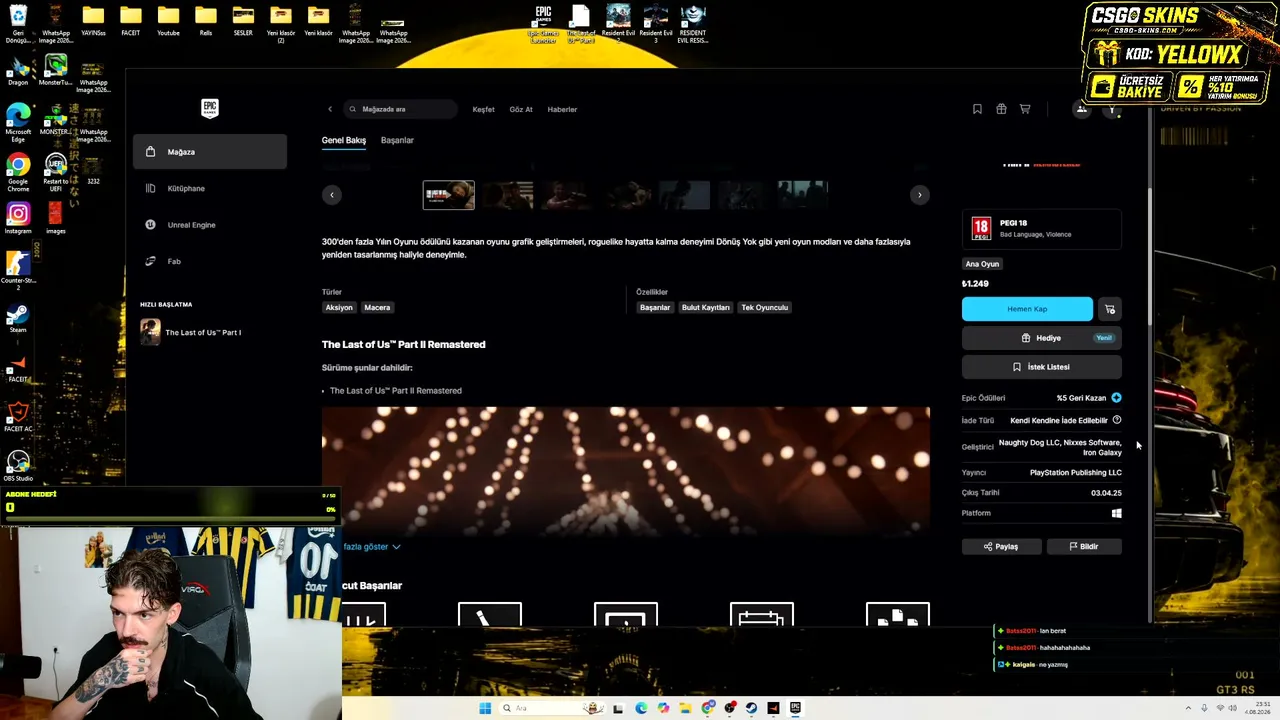Select the first highlighted screenshot thumbnail
1280x720 pixels.
pyautogui.click(x=449, y=195)
